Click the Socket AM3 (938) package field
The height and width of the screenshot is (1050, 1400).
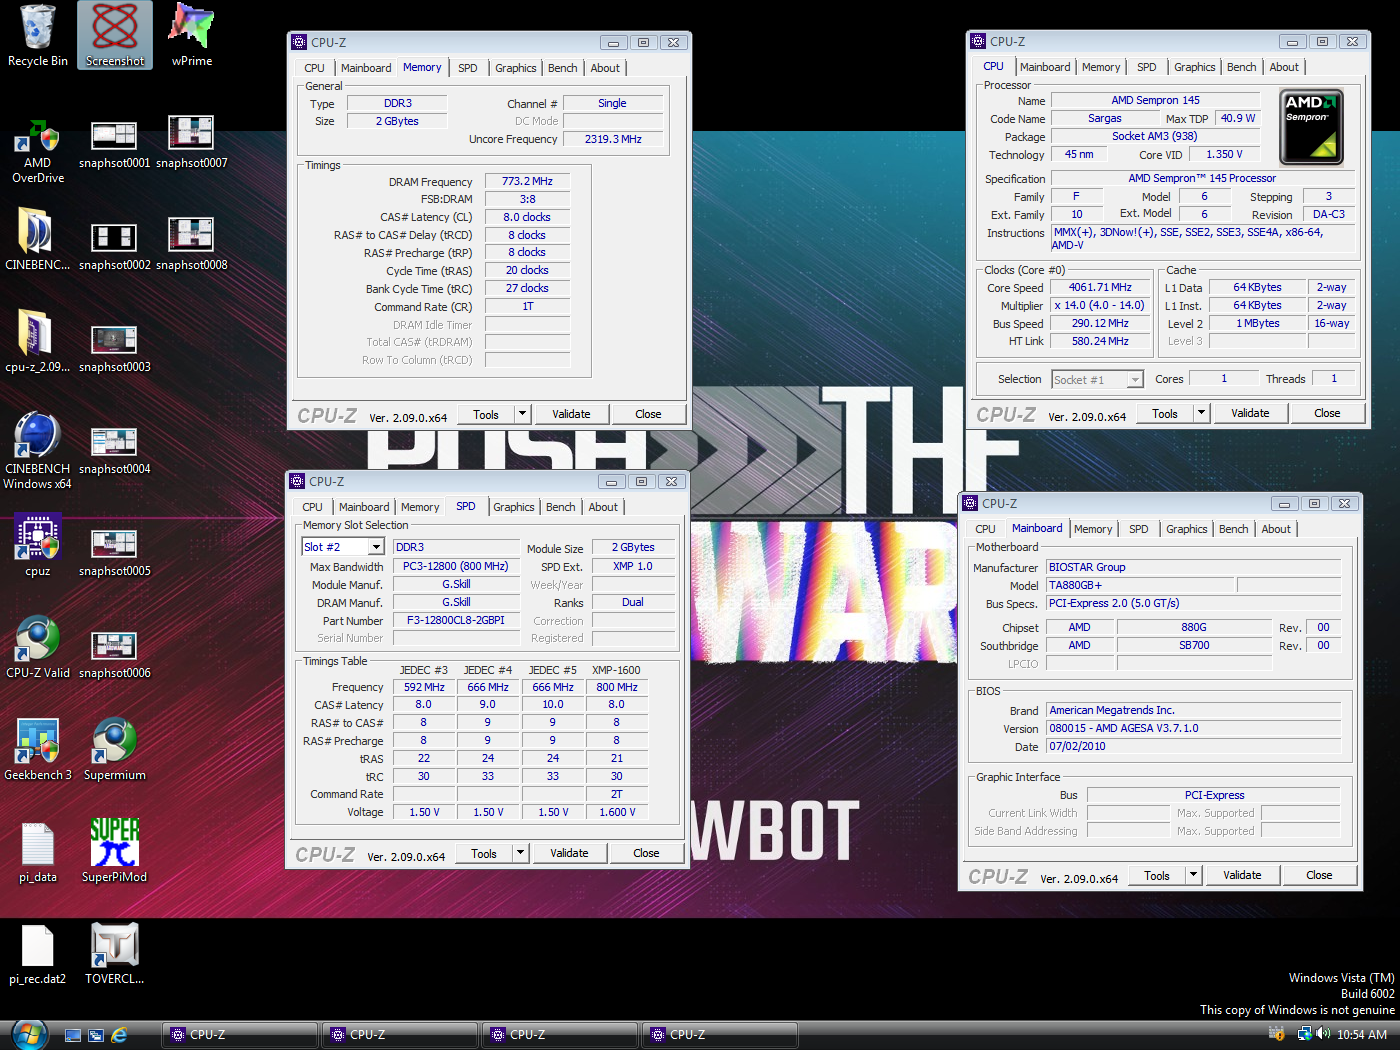tap(1156, 136)
